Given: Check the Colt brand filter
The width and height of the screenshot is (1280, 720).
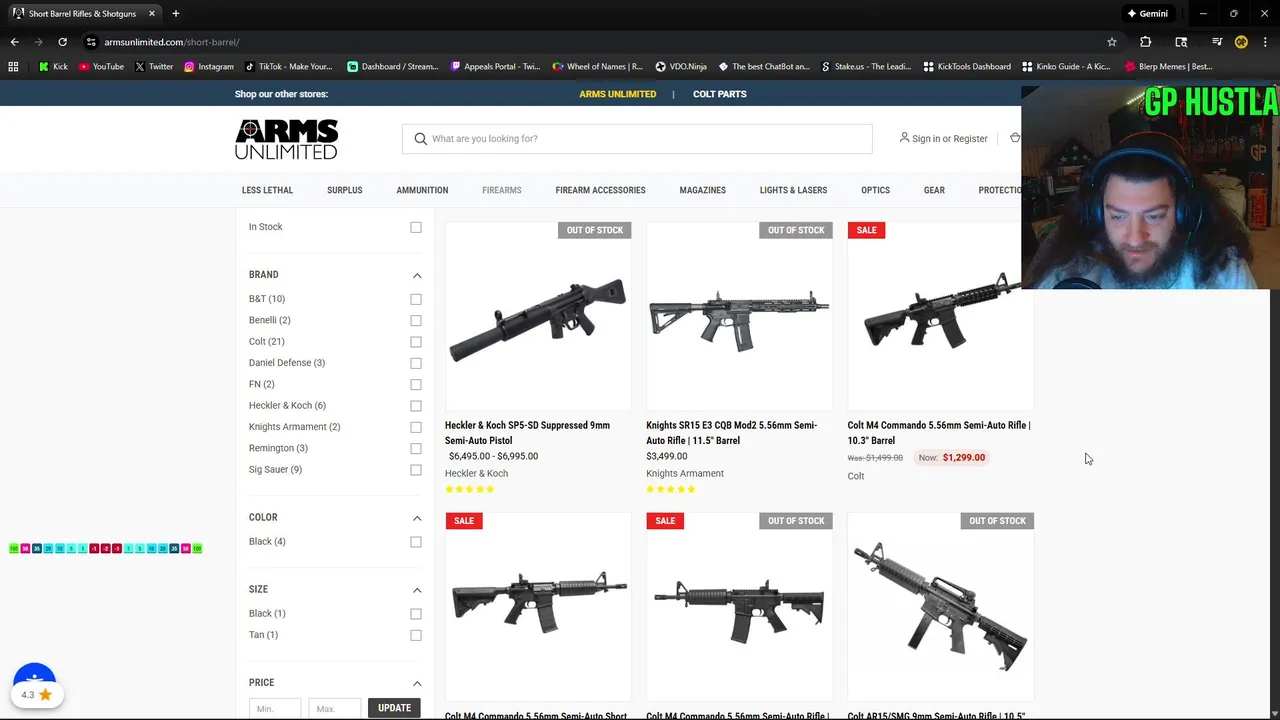Looking at the screenshot, I should [416, 342].
